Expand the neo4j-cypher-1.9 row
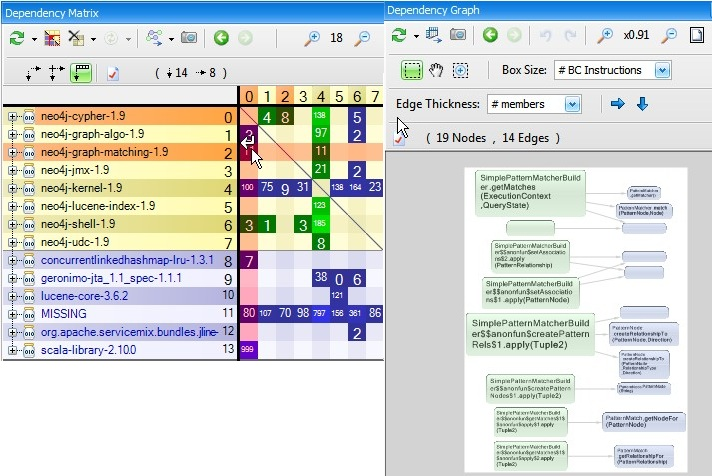 (12, 117)
